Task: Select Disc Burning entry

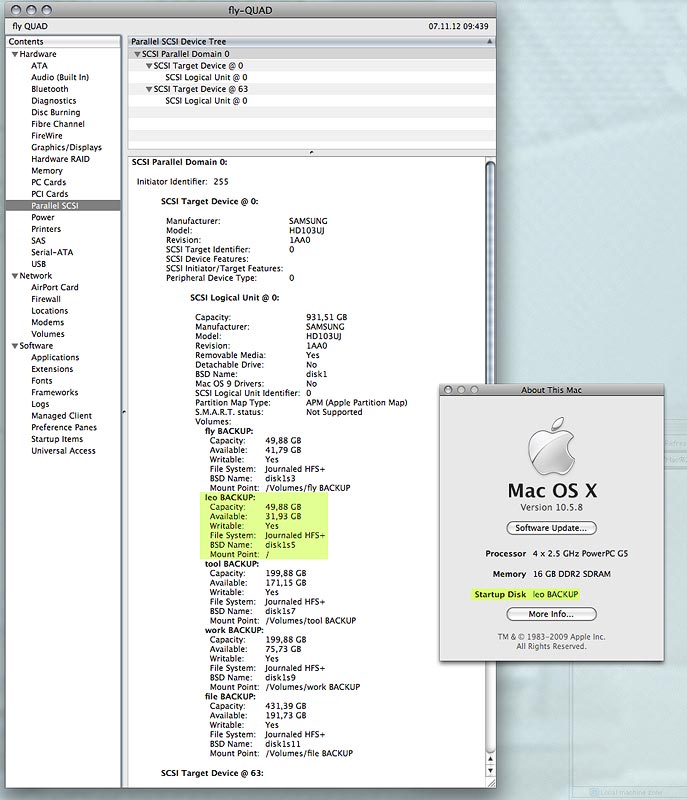Action: tap(56, 112)
